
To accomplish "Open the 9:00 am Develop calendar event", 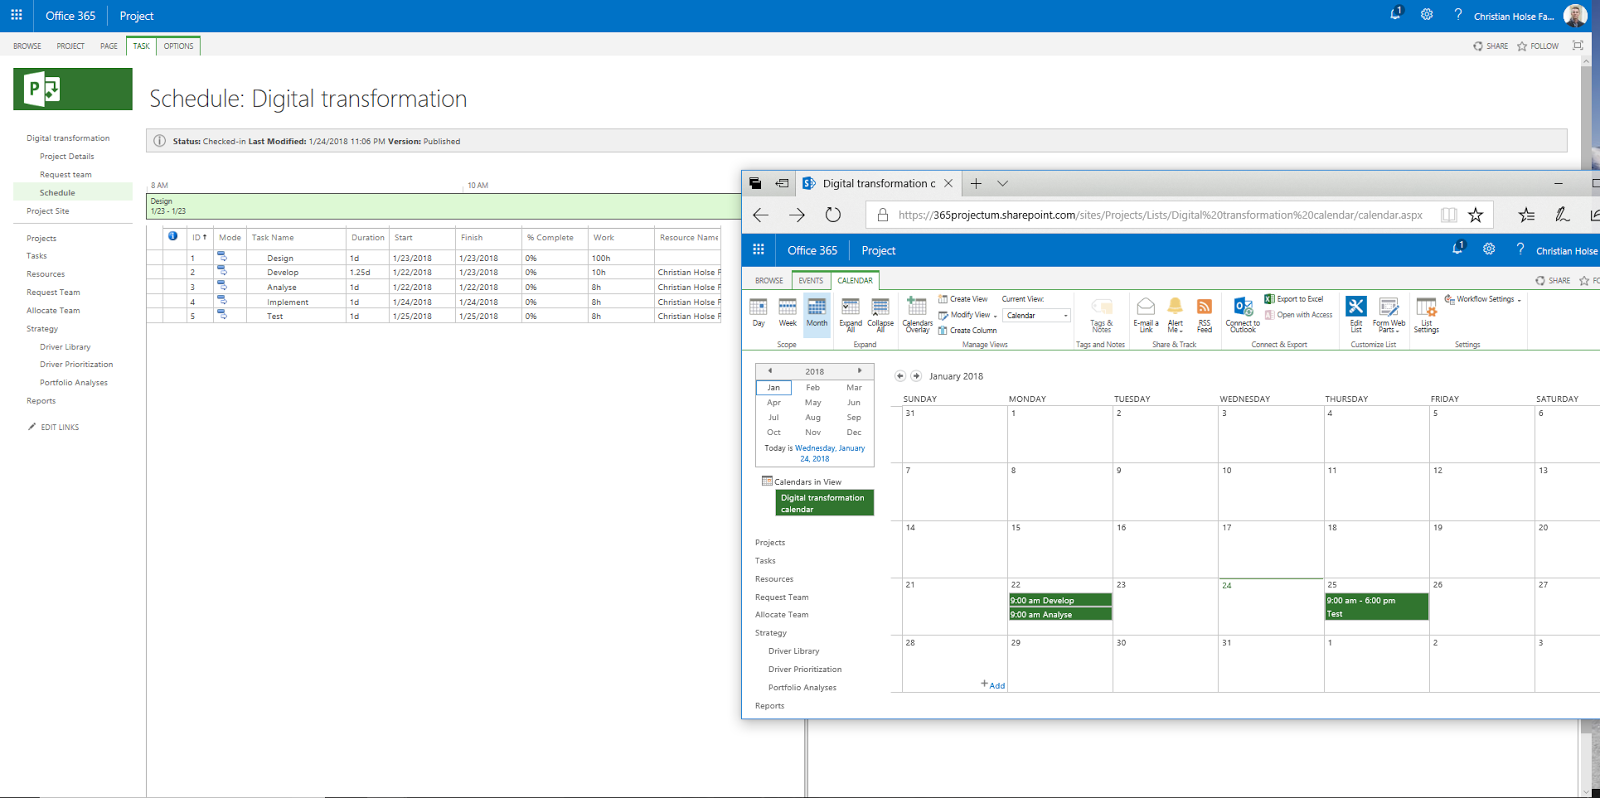I will 1060,600.
